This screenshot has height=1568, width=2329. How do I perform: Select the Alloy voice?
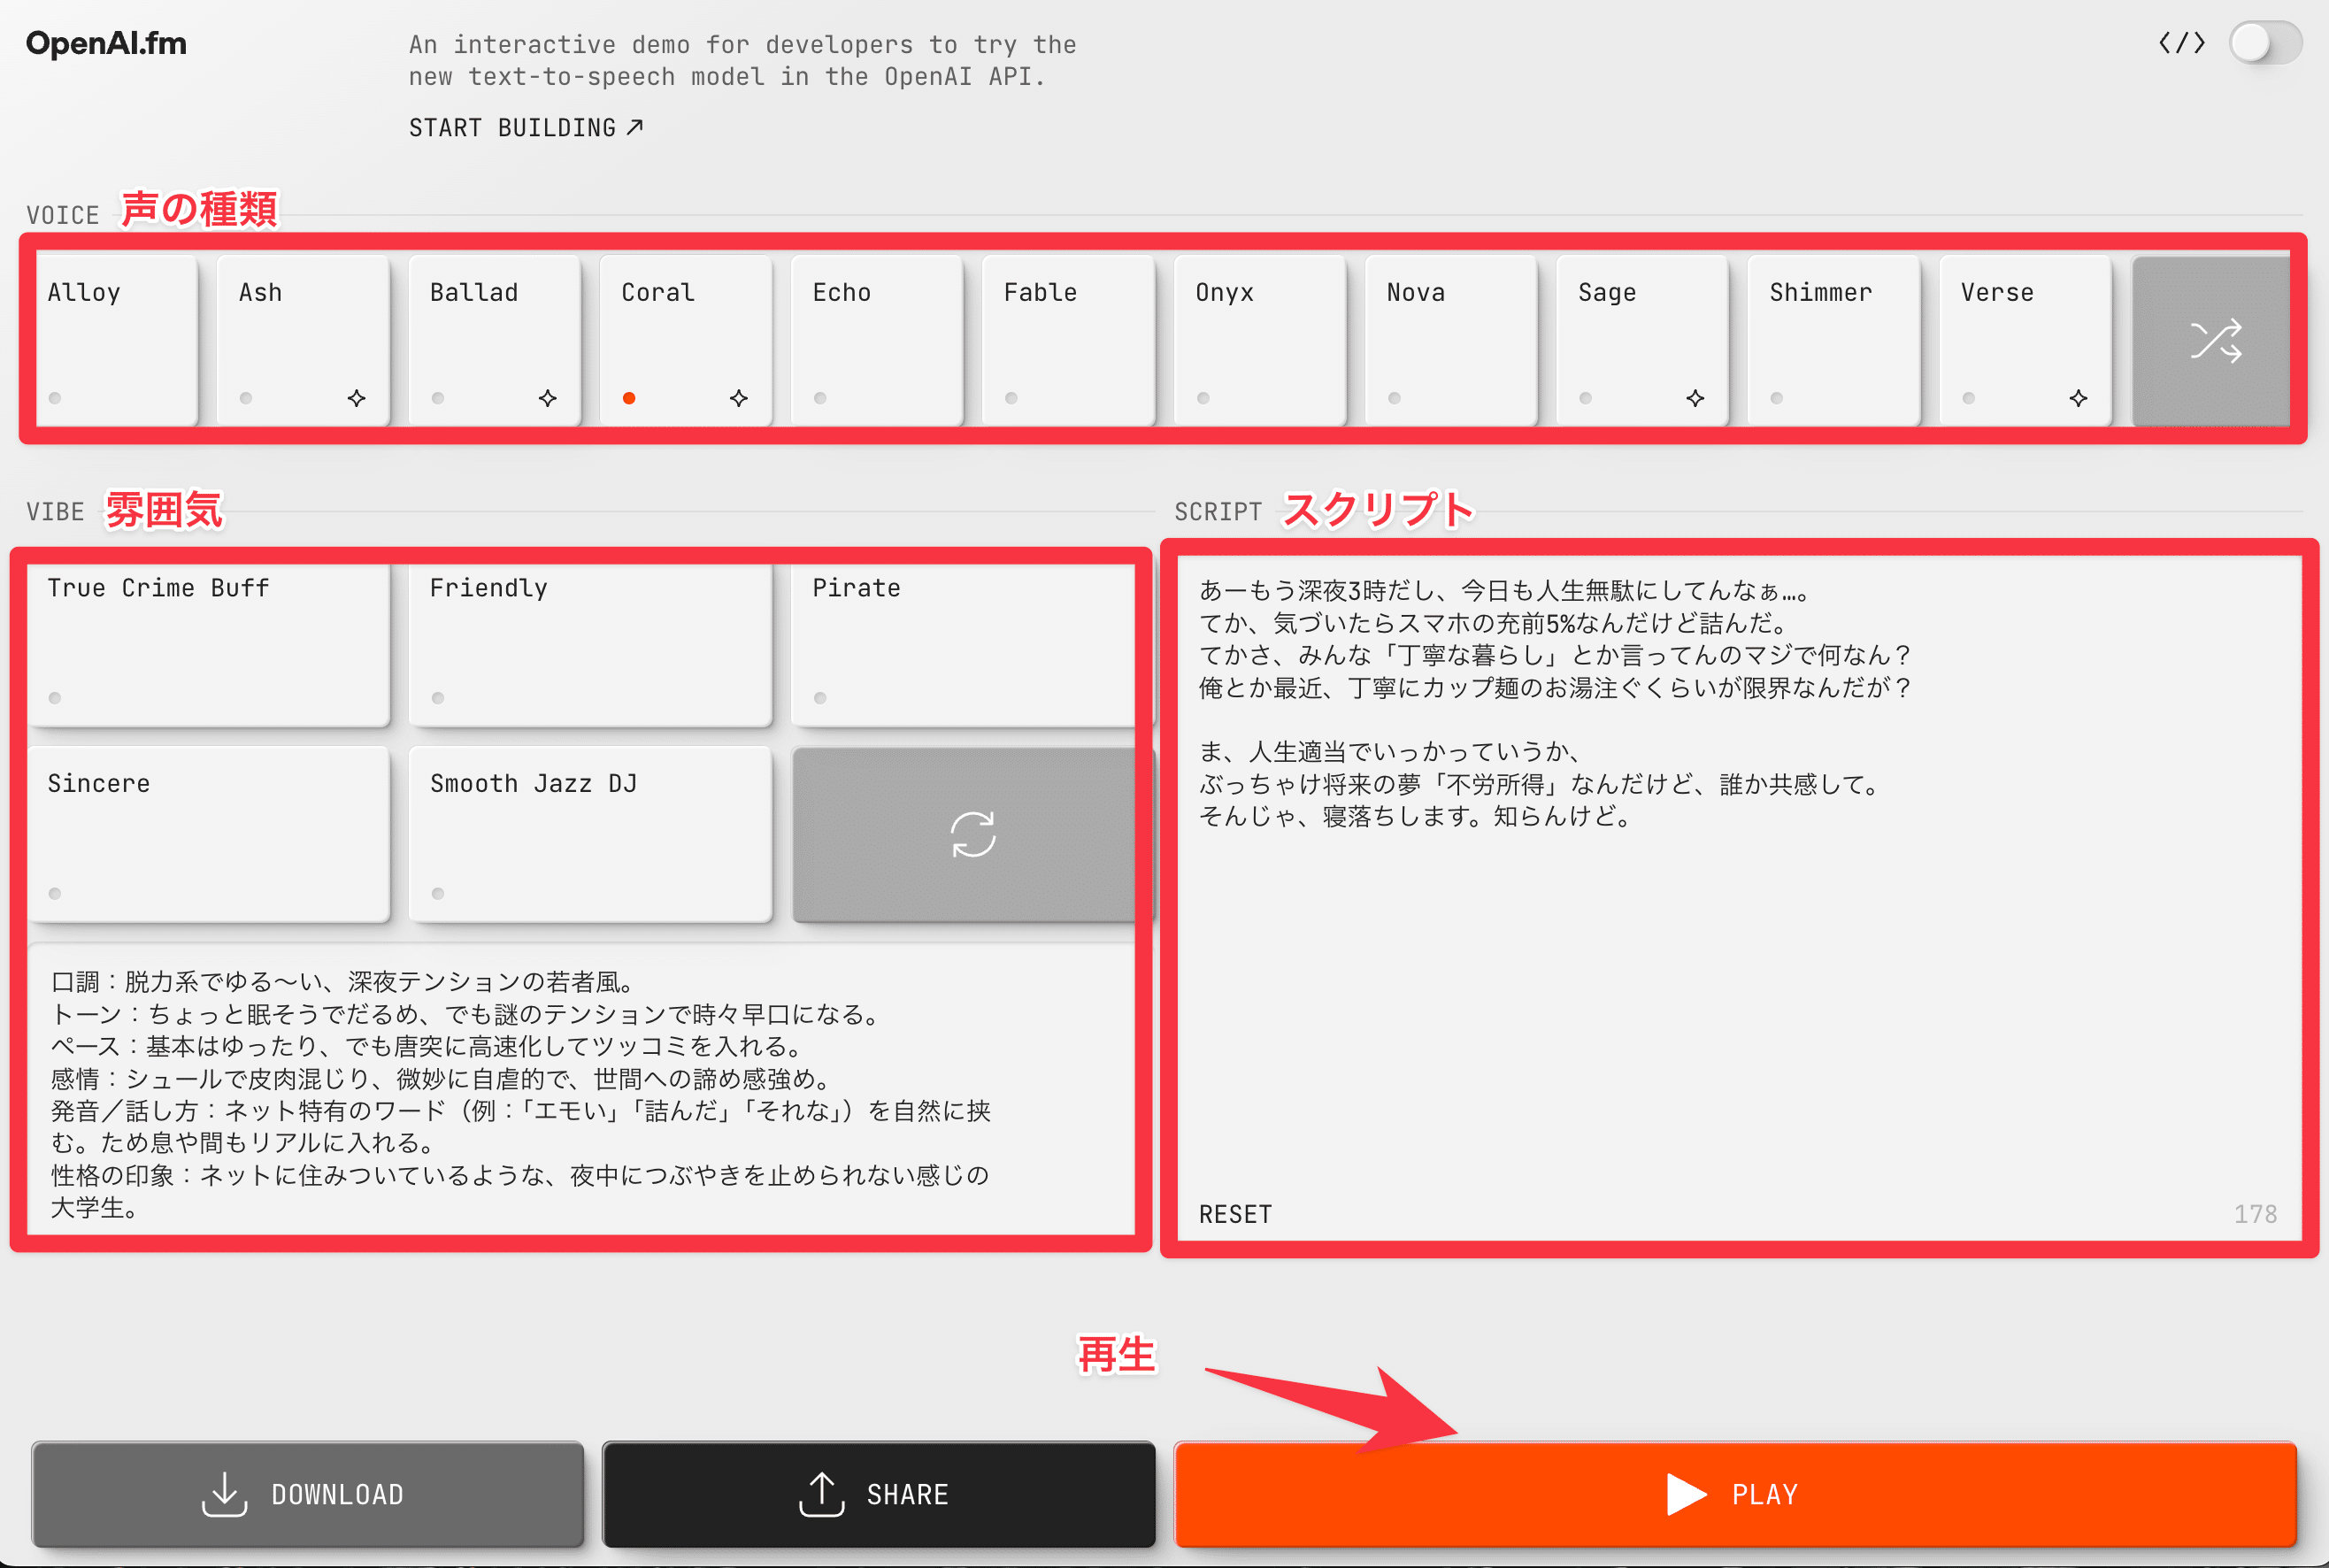[x=115, y=340]
